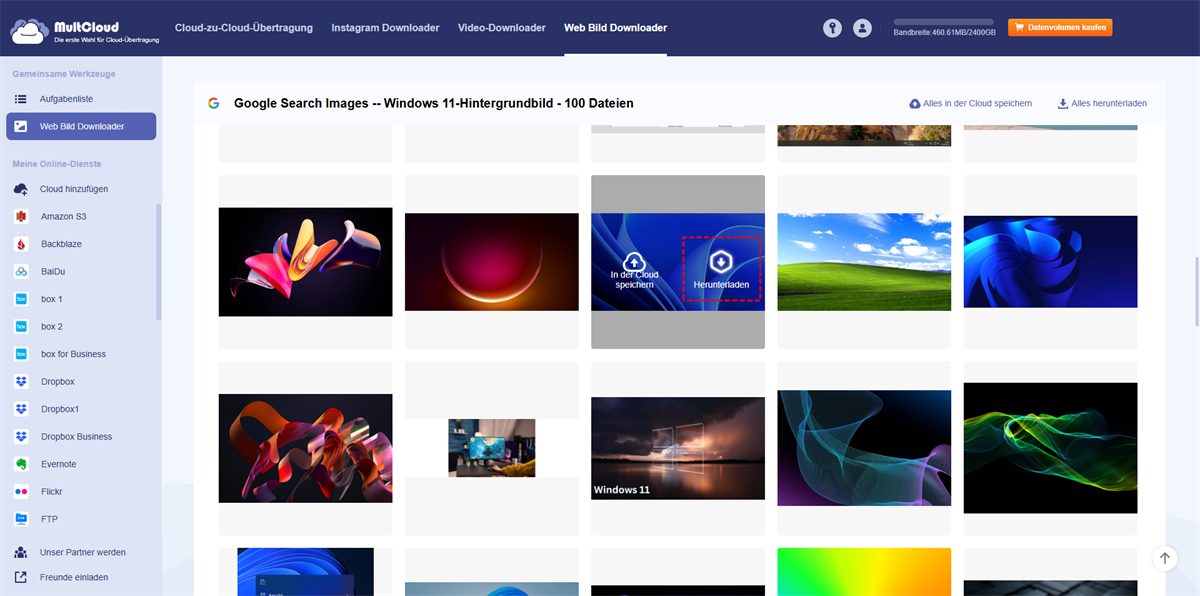Click the box 2 icon
This screenshot has width=1200, height=596.
21,326
